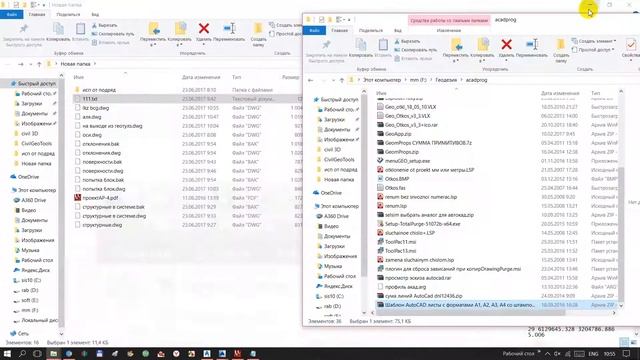Click A360 Drive in Новая папка window sidebar
This screenshot has height=360, width=640.
pyautogui.click(x=33, y=200)
